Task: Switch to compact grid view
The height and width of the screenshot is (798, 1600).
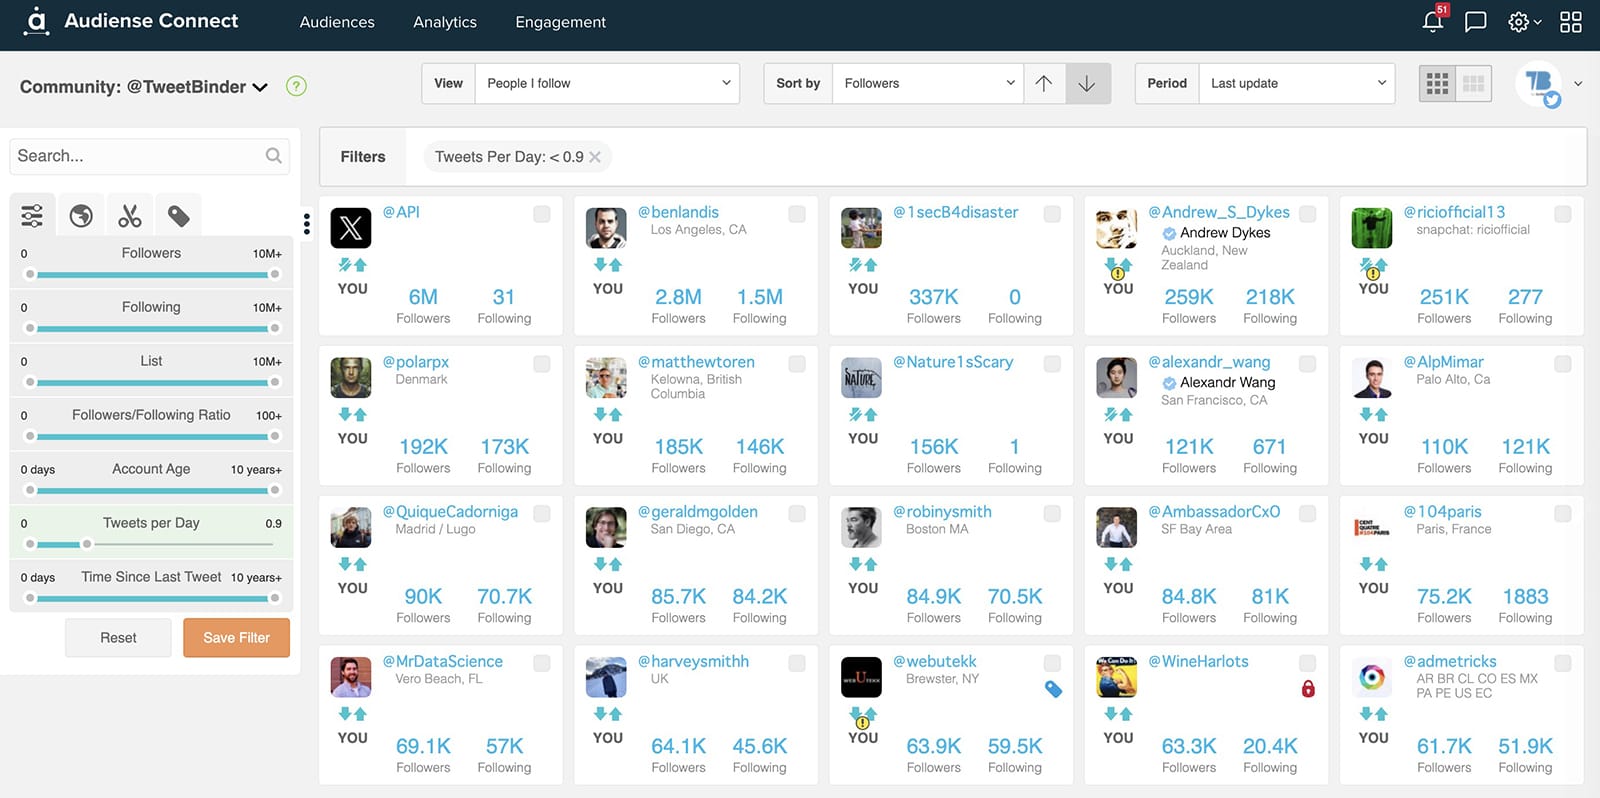Action: click(1437, 84)
